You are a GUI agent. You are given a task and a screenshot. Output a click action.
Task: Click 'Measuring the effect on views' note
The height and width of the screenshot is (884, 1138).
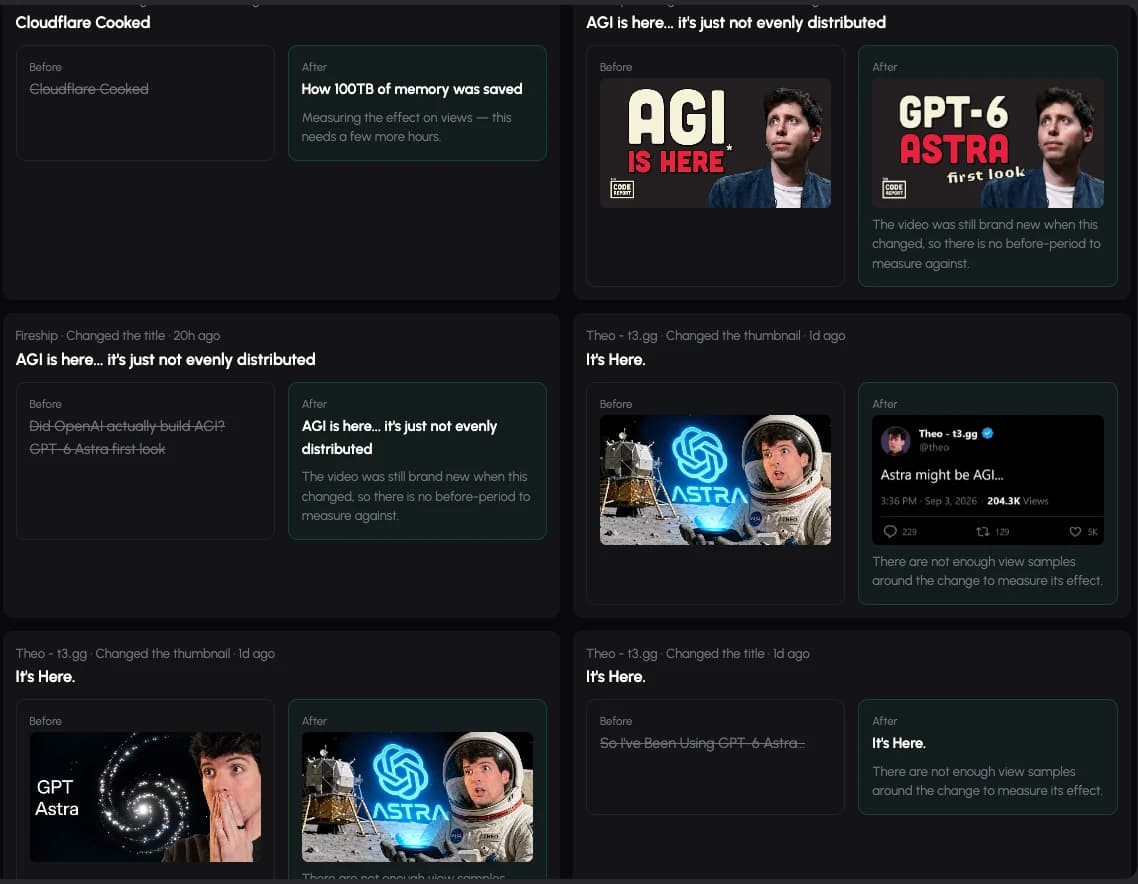(x=406, y=127)
